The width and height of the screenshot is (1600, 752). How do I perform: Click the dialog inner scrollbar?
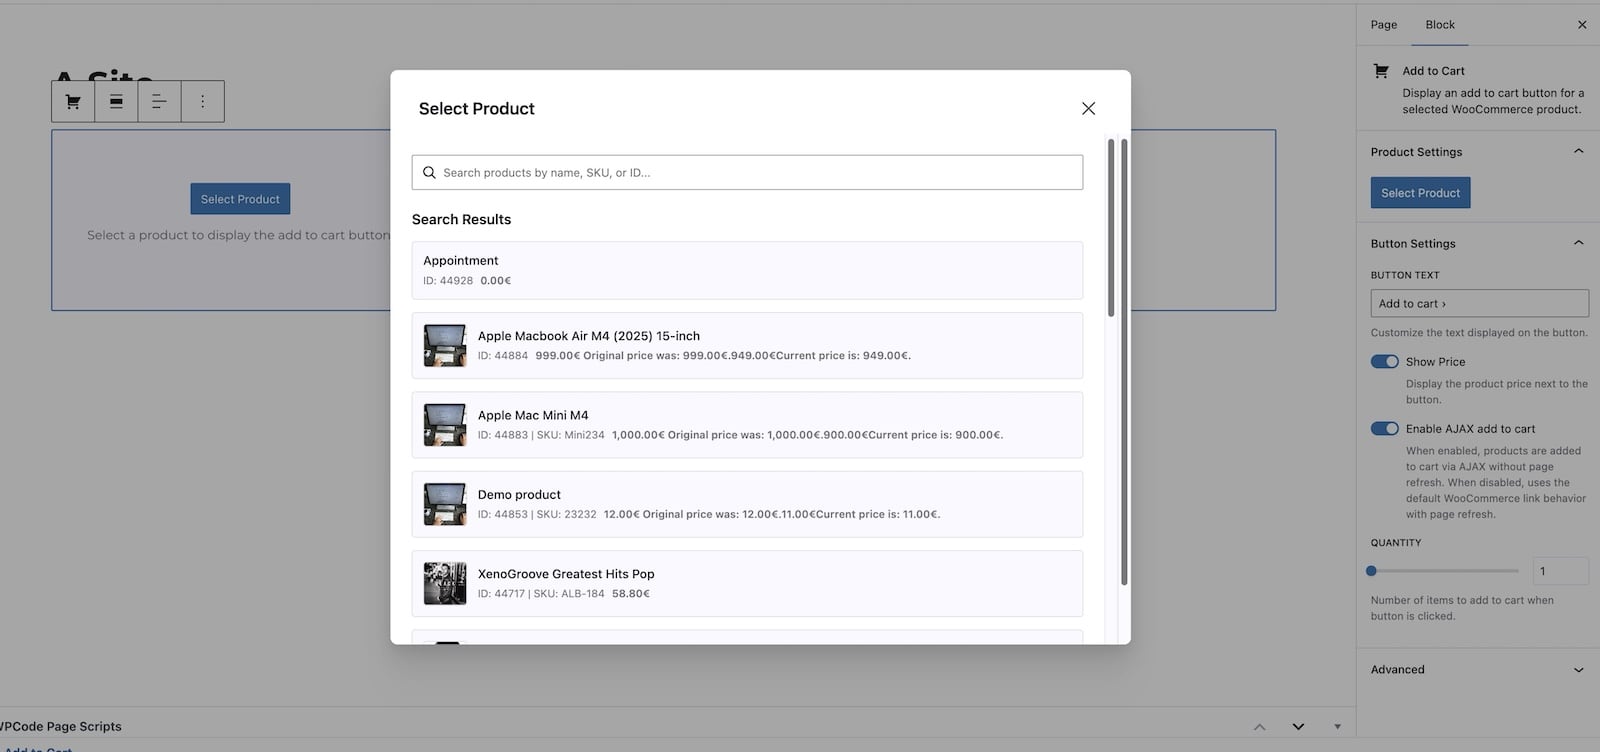(1111, 228)
